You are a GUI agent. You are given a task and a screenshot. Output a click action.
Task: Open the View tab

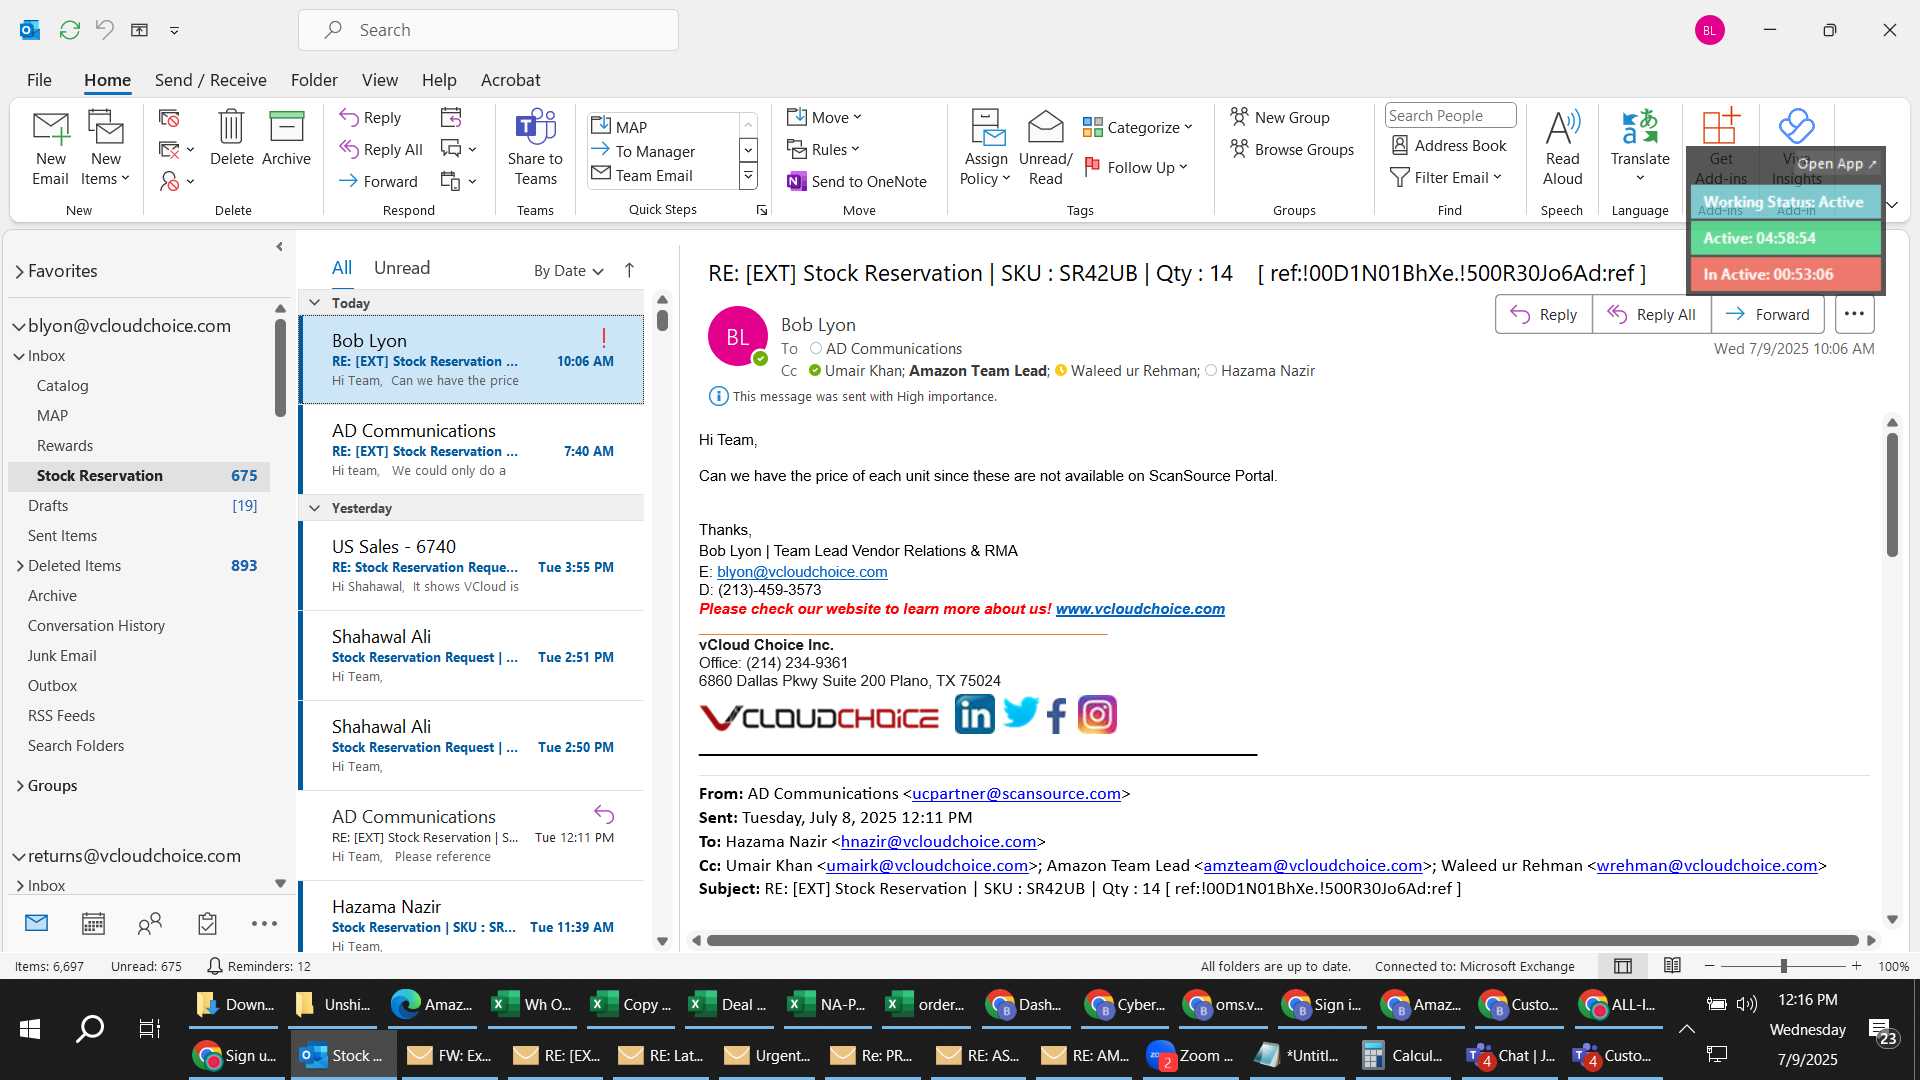click(379, 80)
